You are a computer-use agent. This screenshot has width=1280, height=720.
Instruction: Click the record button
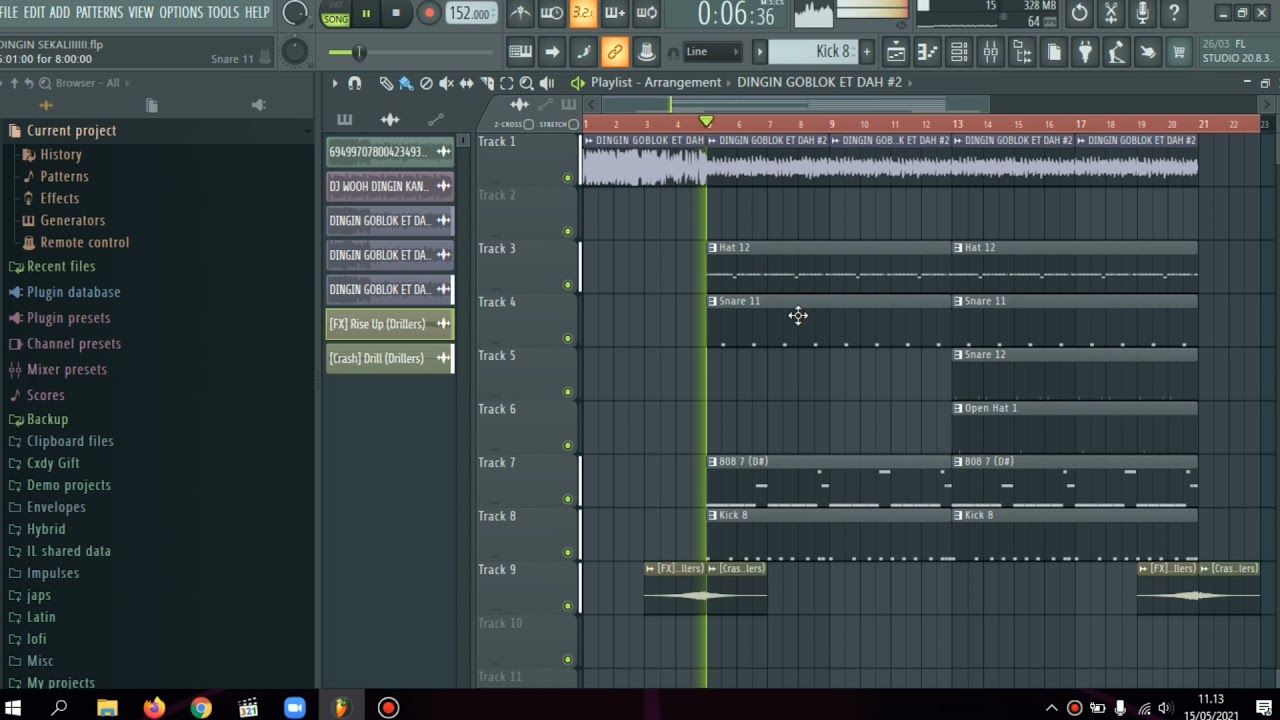(428, 13)
